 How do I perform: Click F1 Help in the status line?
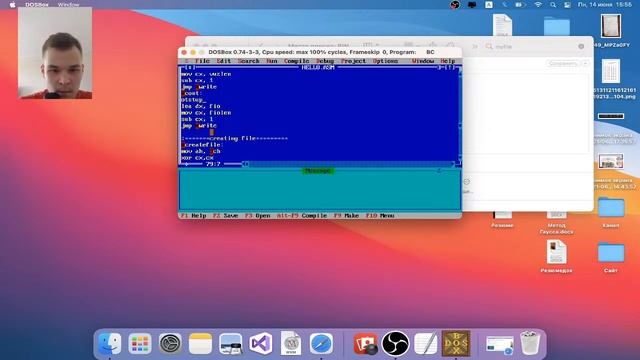pyautogui.click(x=193, y=216)
